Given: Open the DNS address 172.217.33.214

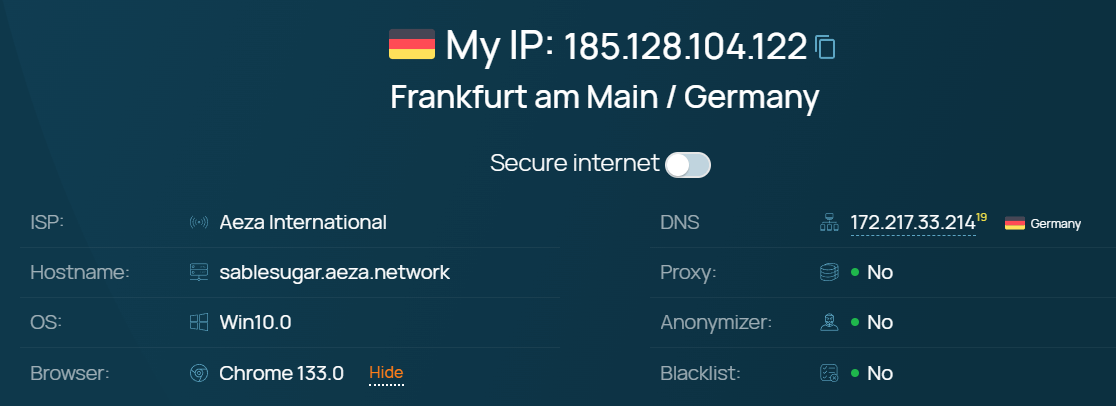Looking at the screenshot, I should tap(912, 223).
